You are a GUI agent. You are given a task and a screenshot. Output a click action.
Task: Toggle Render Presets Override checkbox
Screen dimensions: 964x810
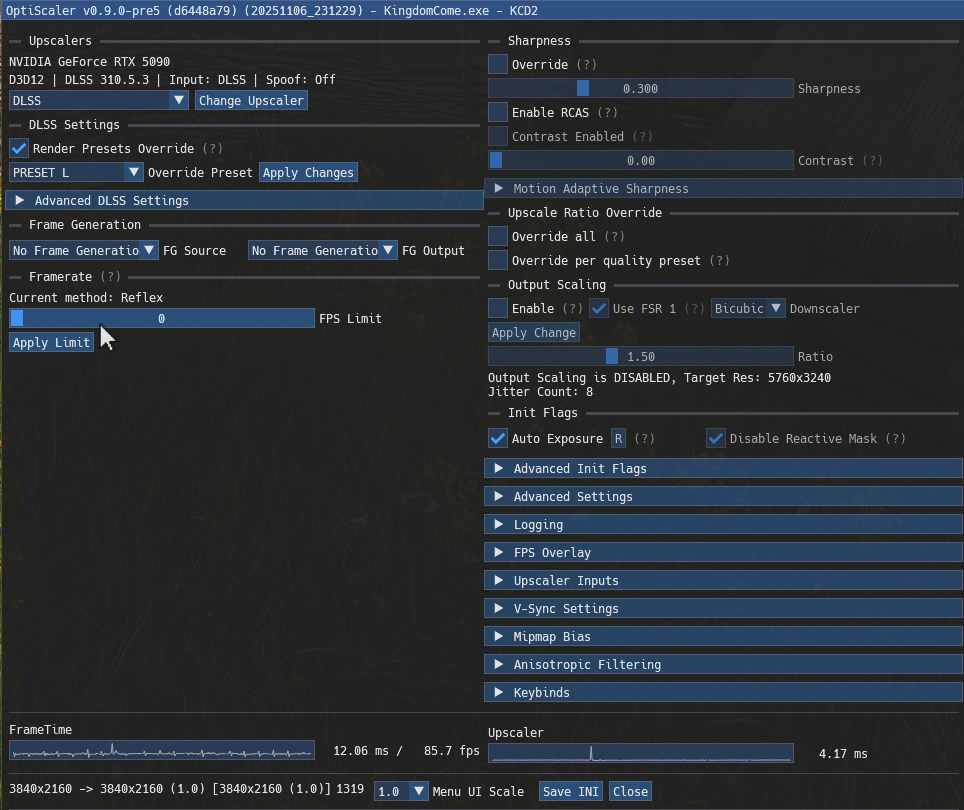(x=19, y=148)
